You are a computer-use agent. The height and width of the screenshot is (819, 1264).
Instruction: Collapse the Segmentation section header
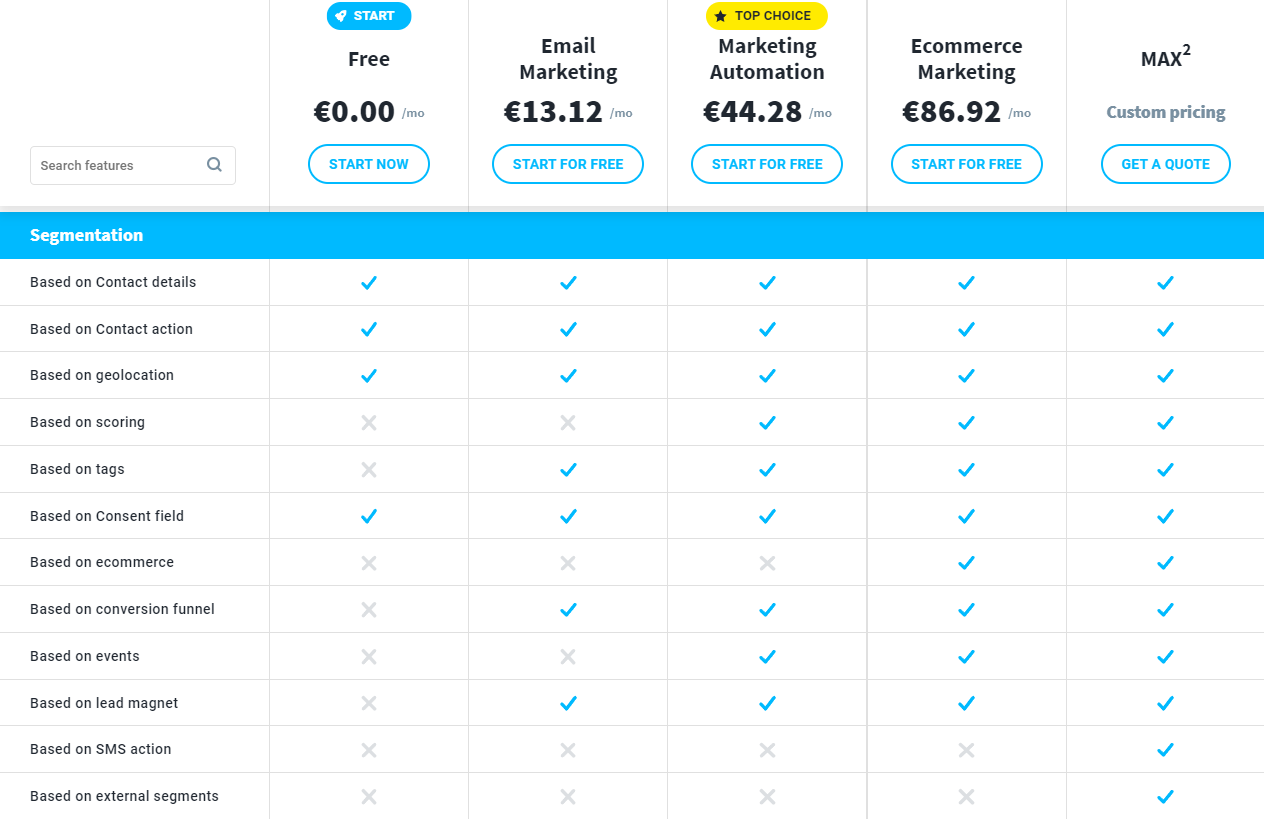click(x=632, y=235)
